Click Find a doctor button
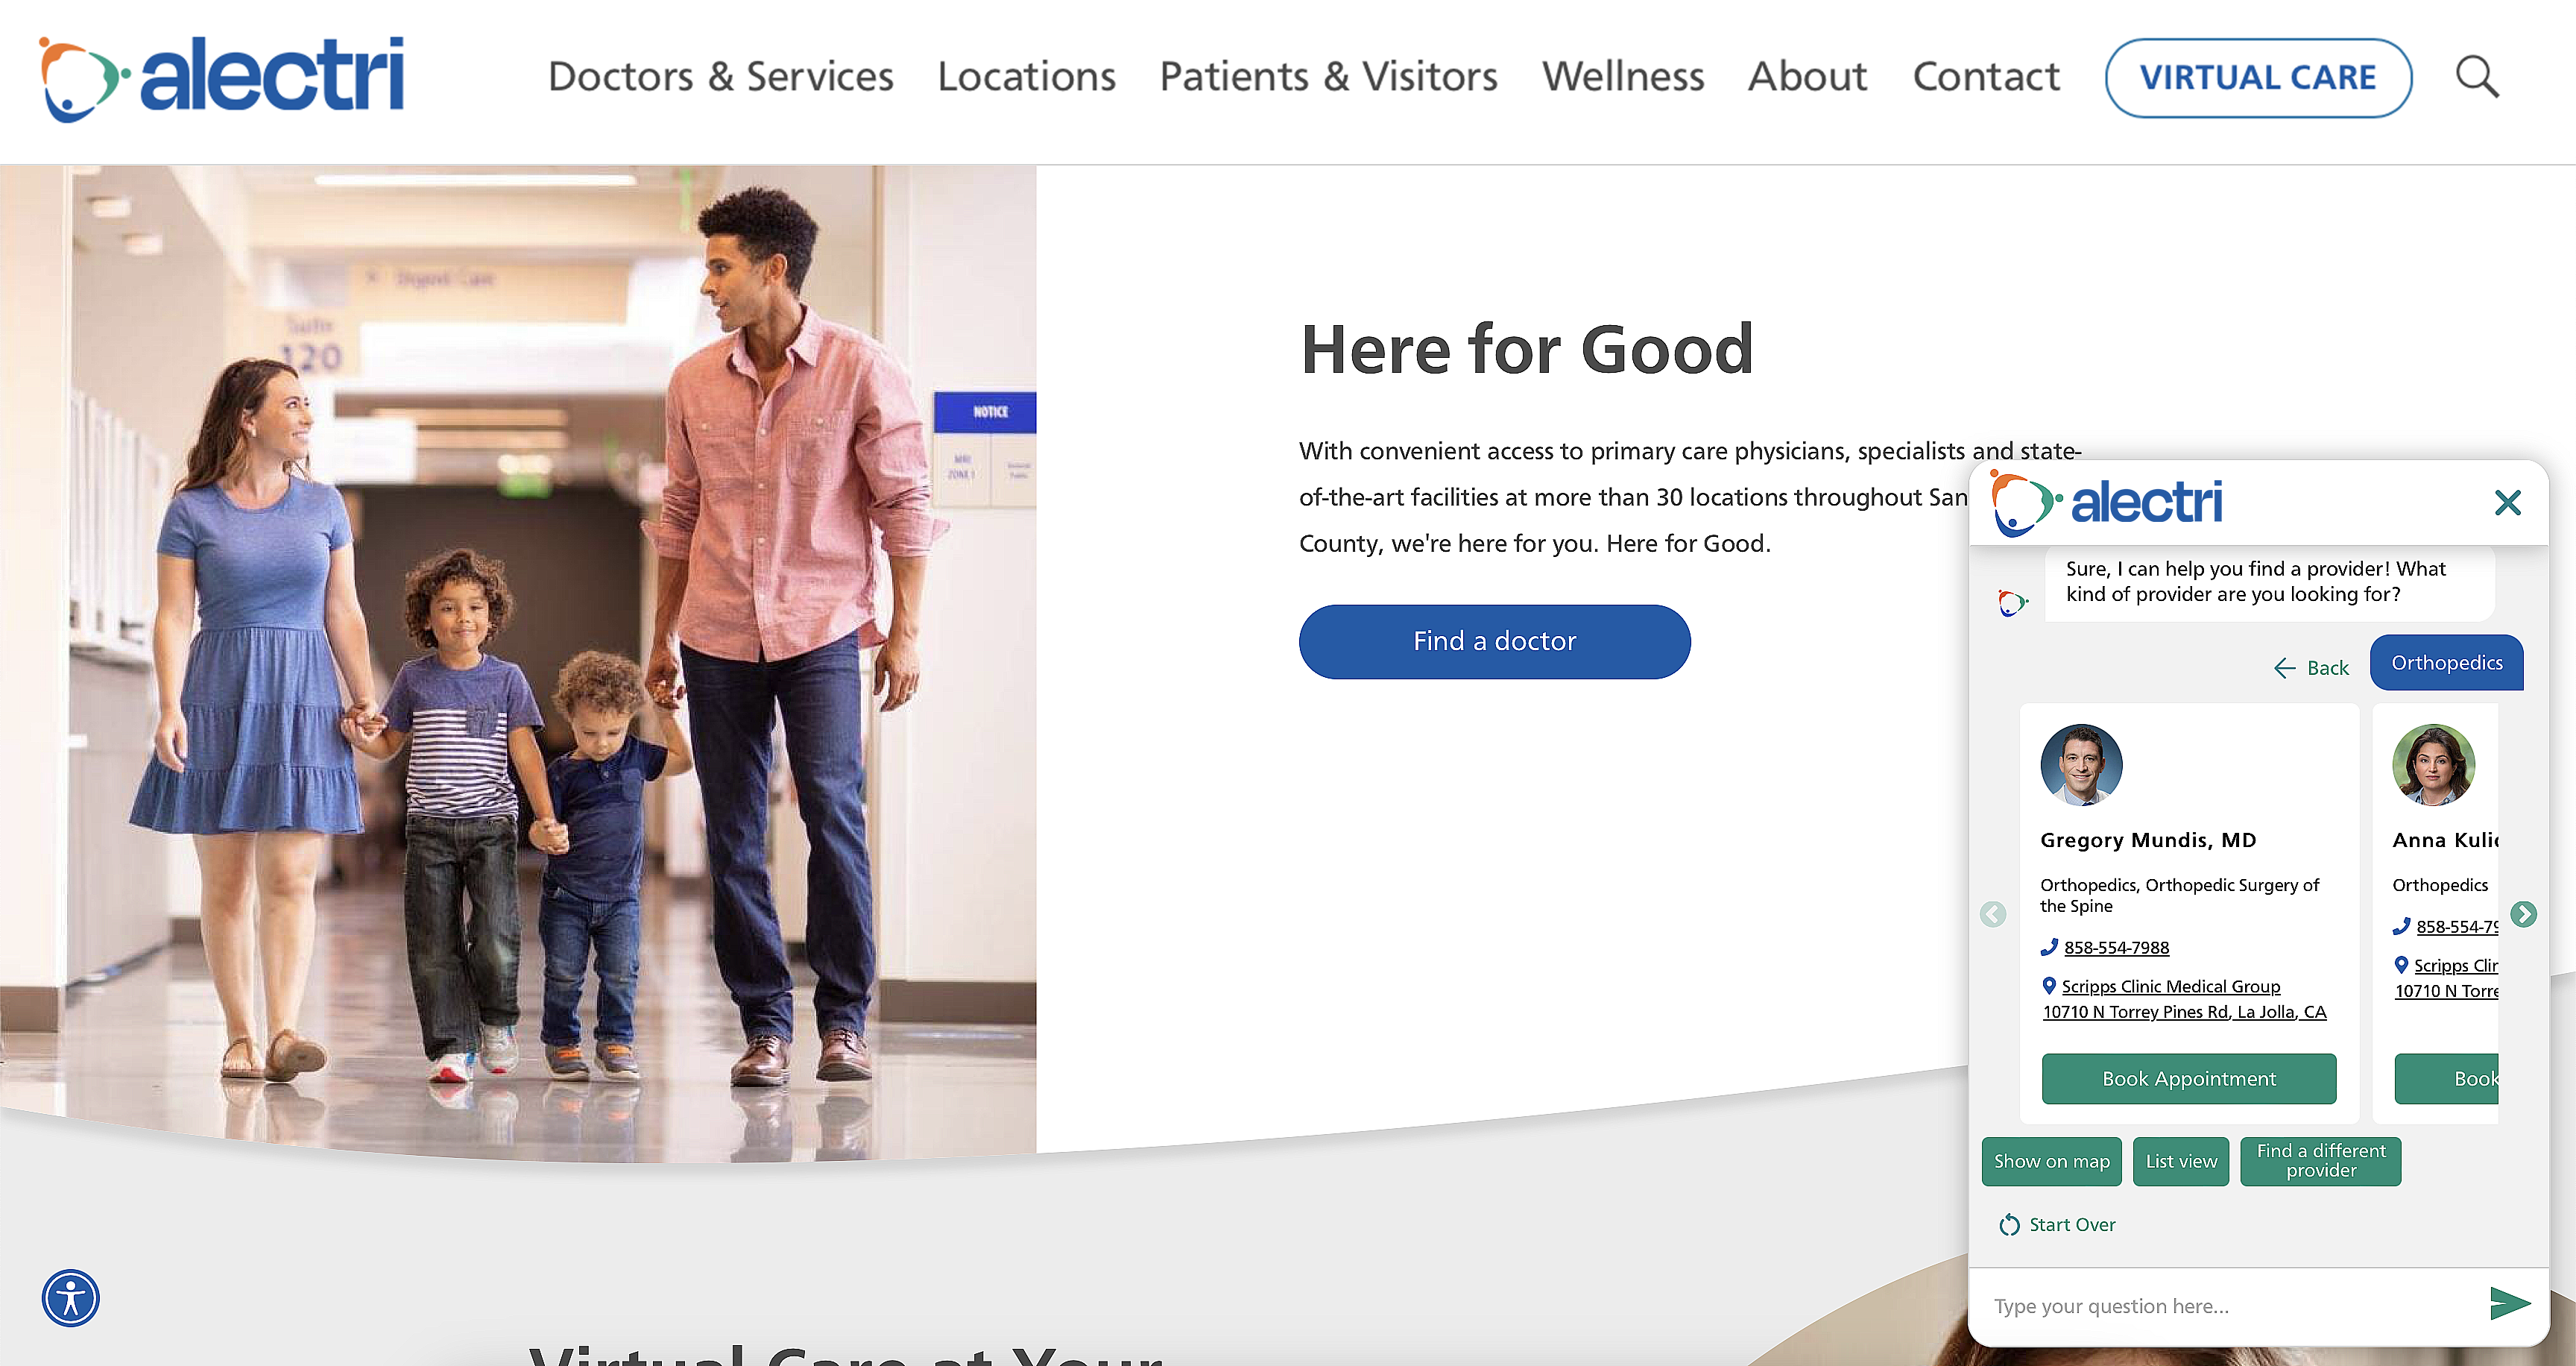This screenshot has height=1366, width=2576. [x=1494, y=641]
